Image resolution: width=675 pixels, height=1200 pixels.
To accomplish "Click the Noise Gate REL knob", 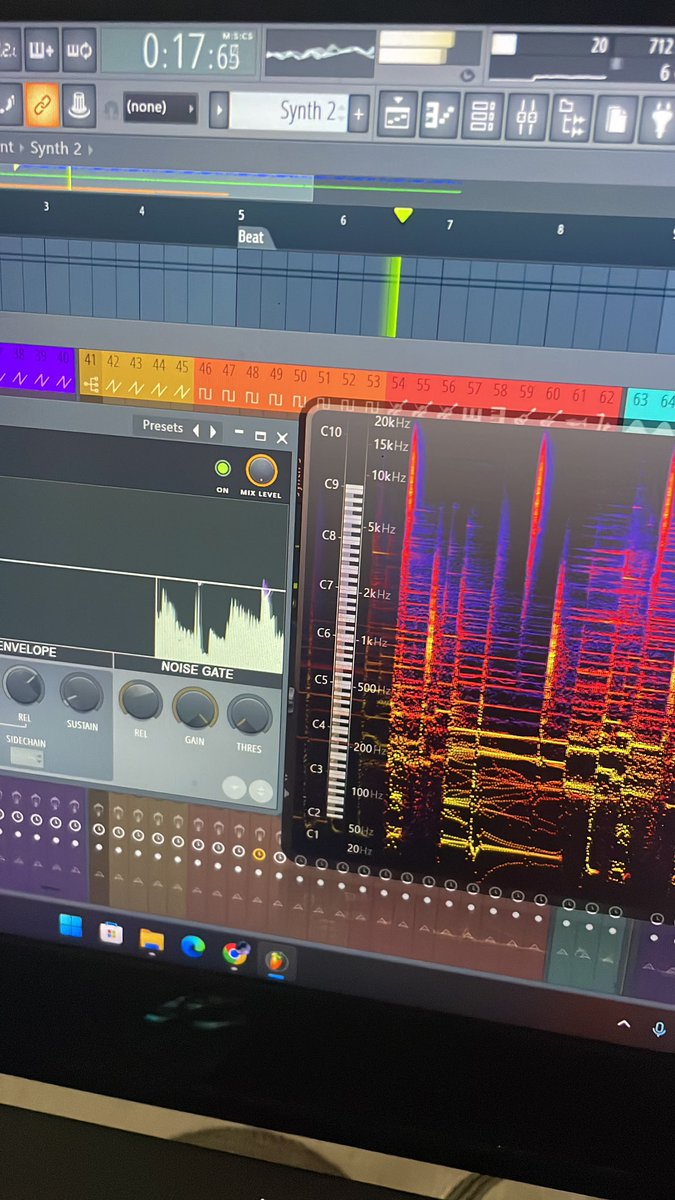I will point(141,700).
